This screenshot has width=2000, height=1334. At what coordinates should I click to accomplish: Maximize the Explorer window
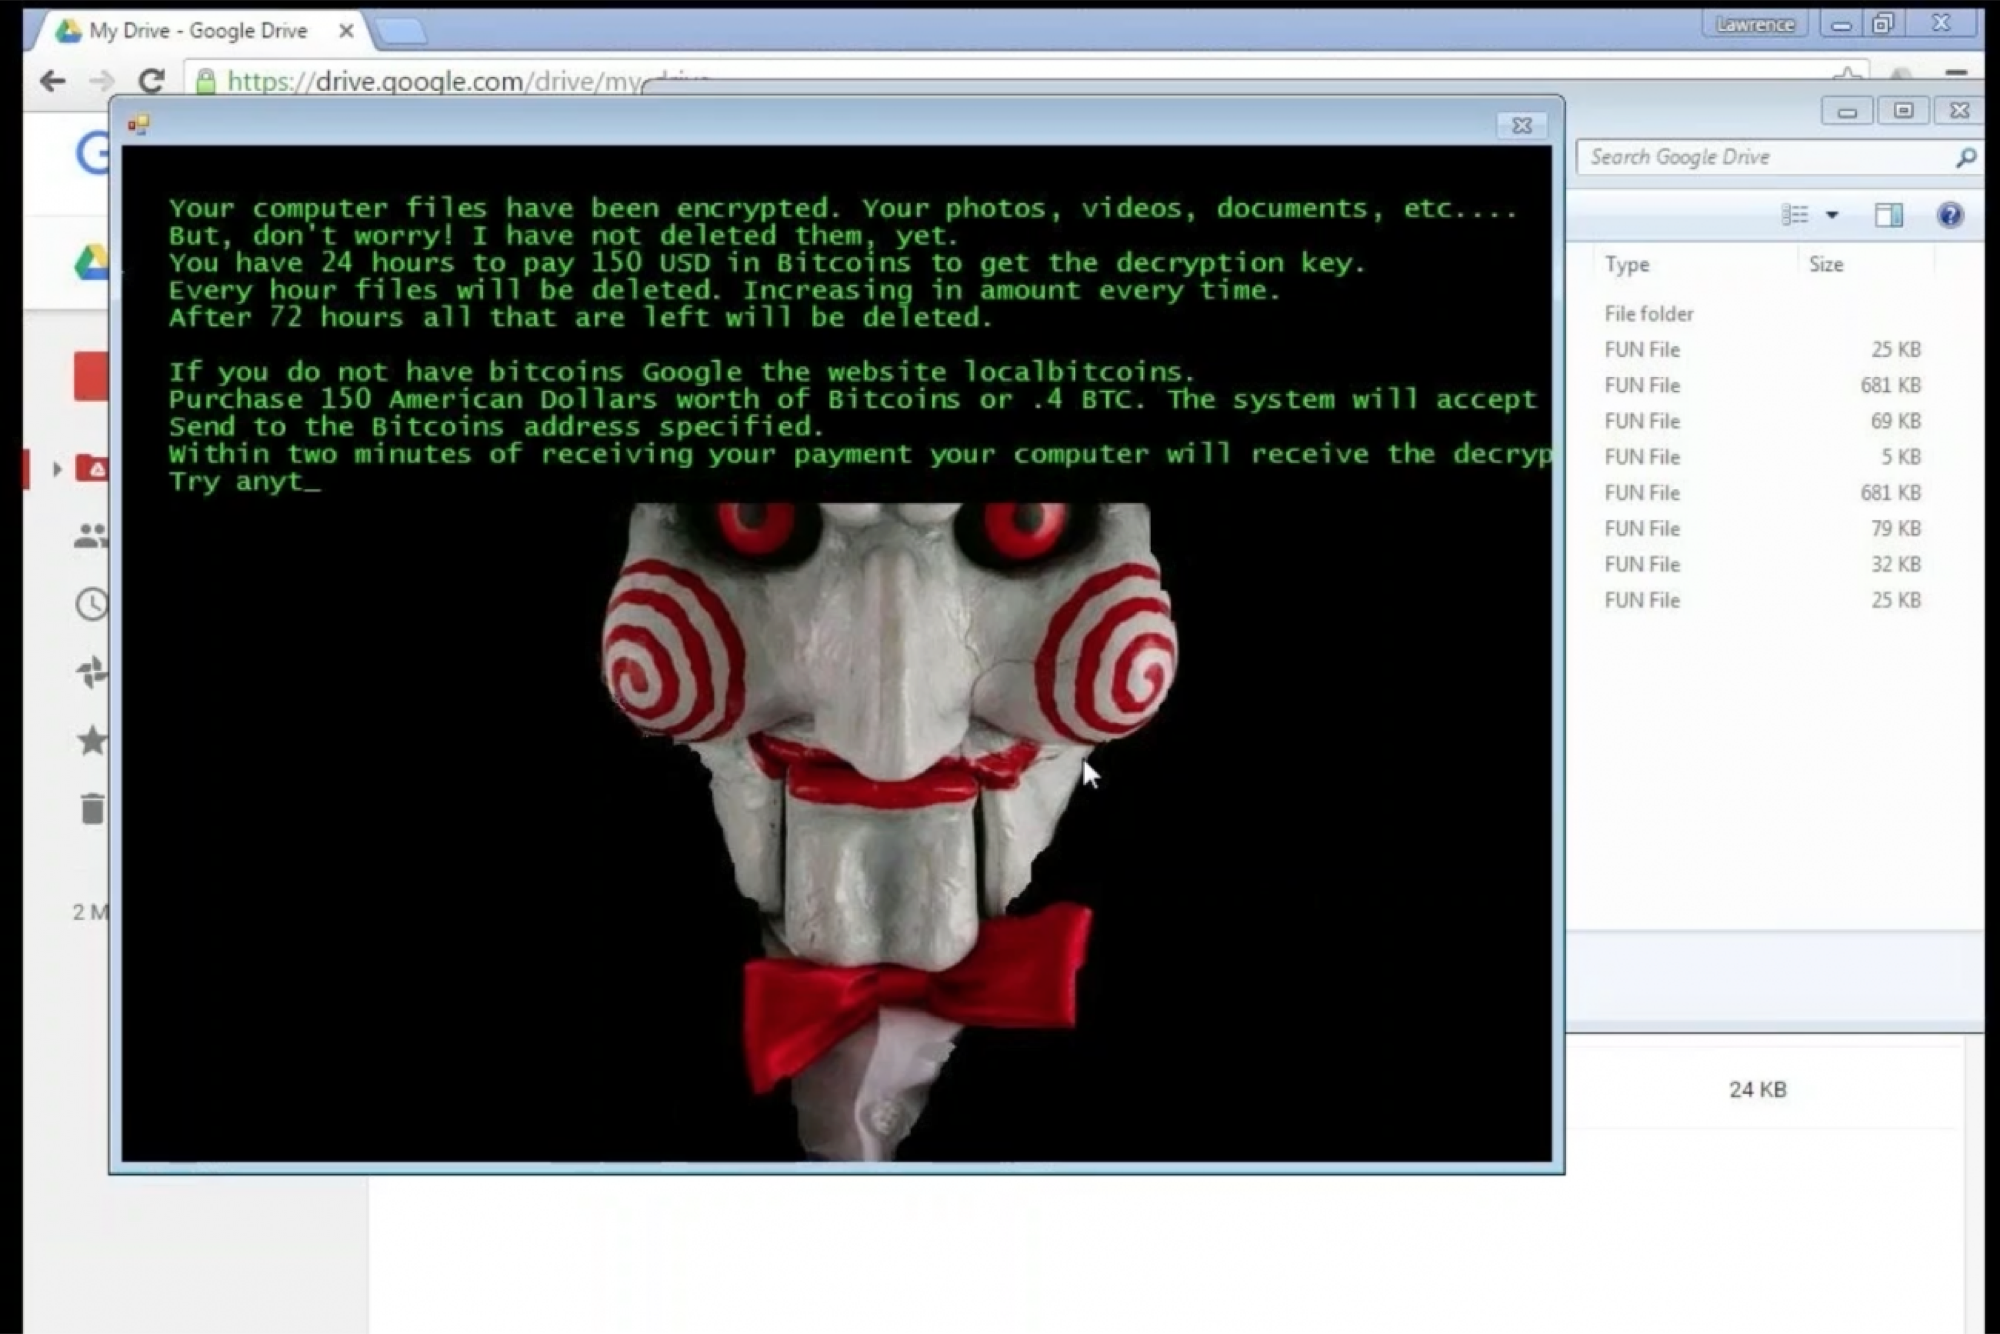(1903, 111)
